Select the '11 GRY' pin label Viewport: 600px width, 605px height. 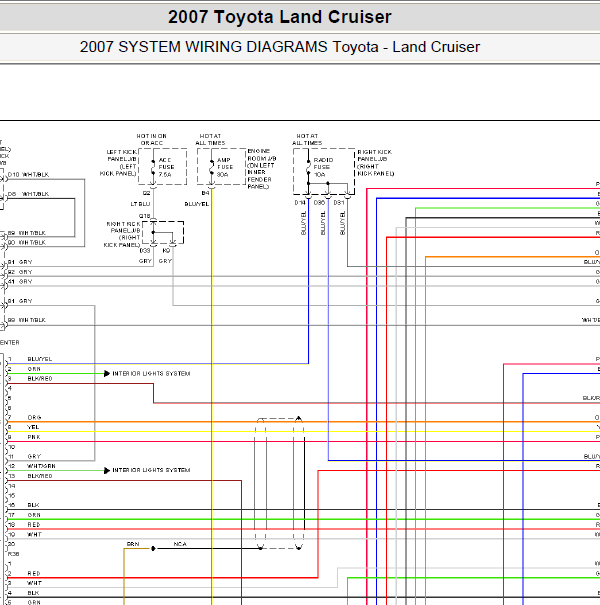click(24, 456)
